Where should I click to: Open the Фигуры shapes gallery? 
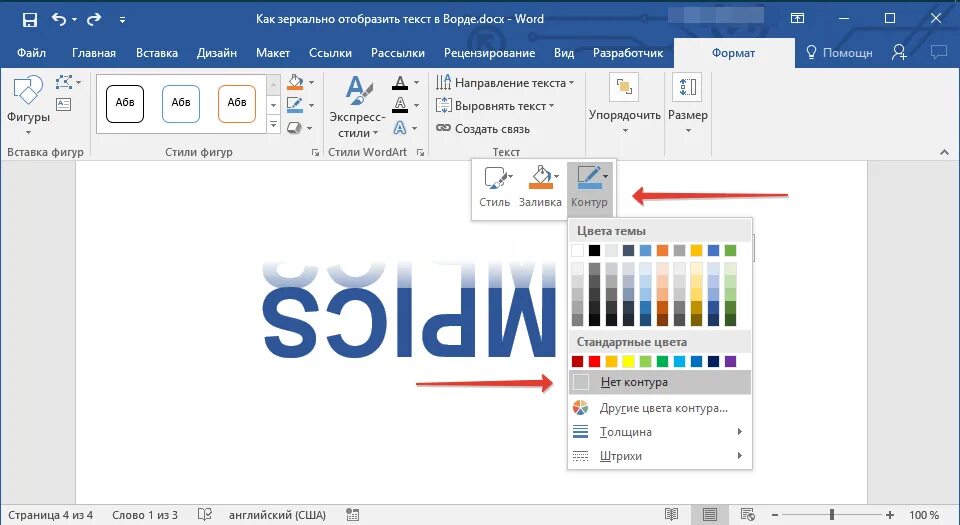tap(28, 106)
